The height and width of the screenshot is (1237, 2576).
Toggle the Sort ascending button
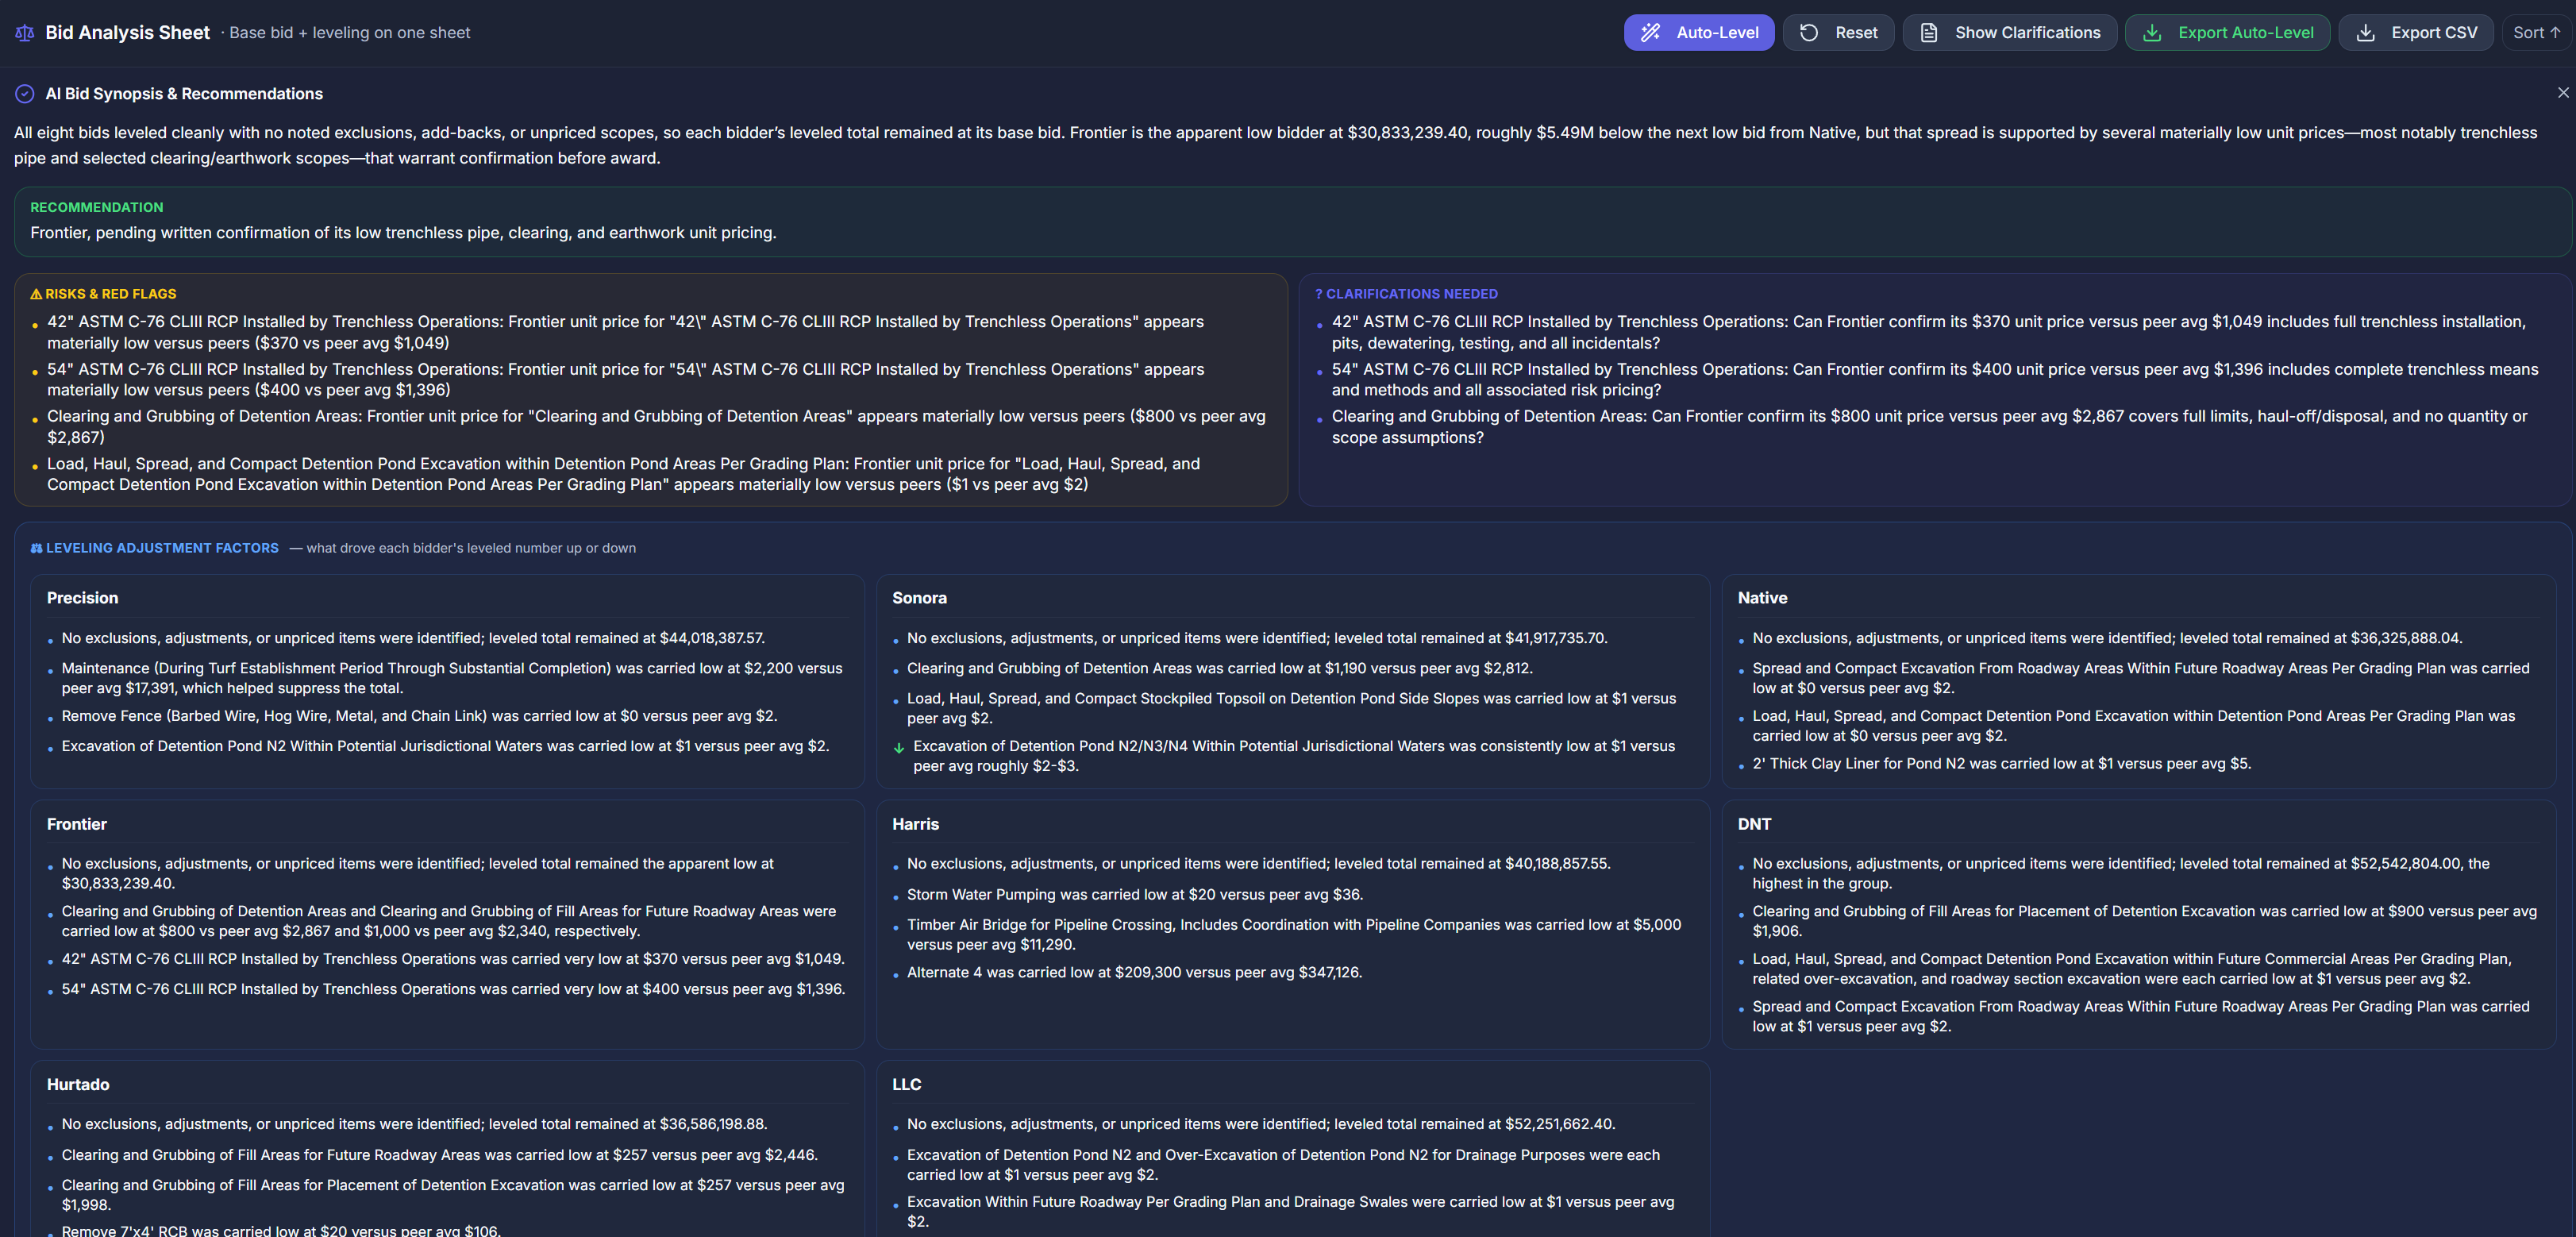[2536, 33]
